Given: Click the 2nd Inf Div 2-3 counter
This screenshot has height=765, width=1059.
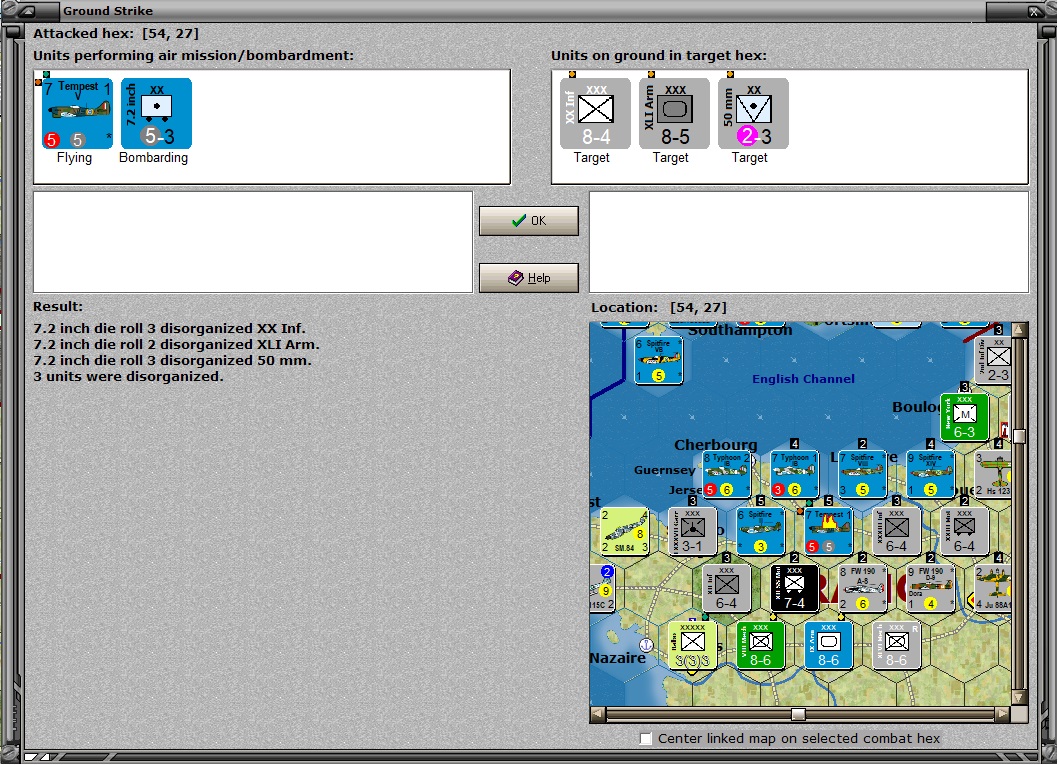Looking at the screenshot, I should [x=993, y=360].
